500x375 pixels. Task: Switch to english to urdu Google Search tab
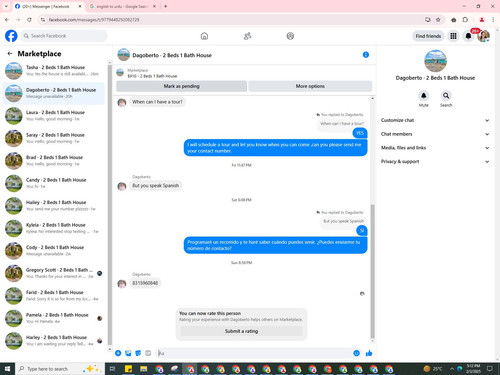(122, 6)
